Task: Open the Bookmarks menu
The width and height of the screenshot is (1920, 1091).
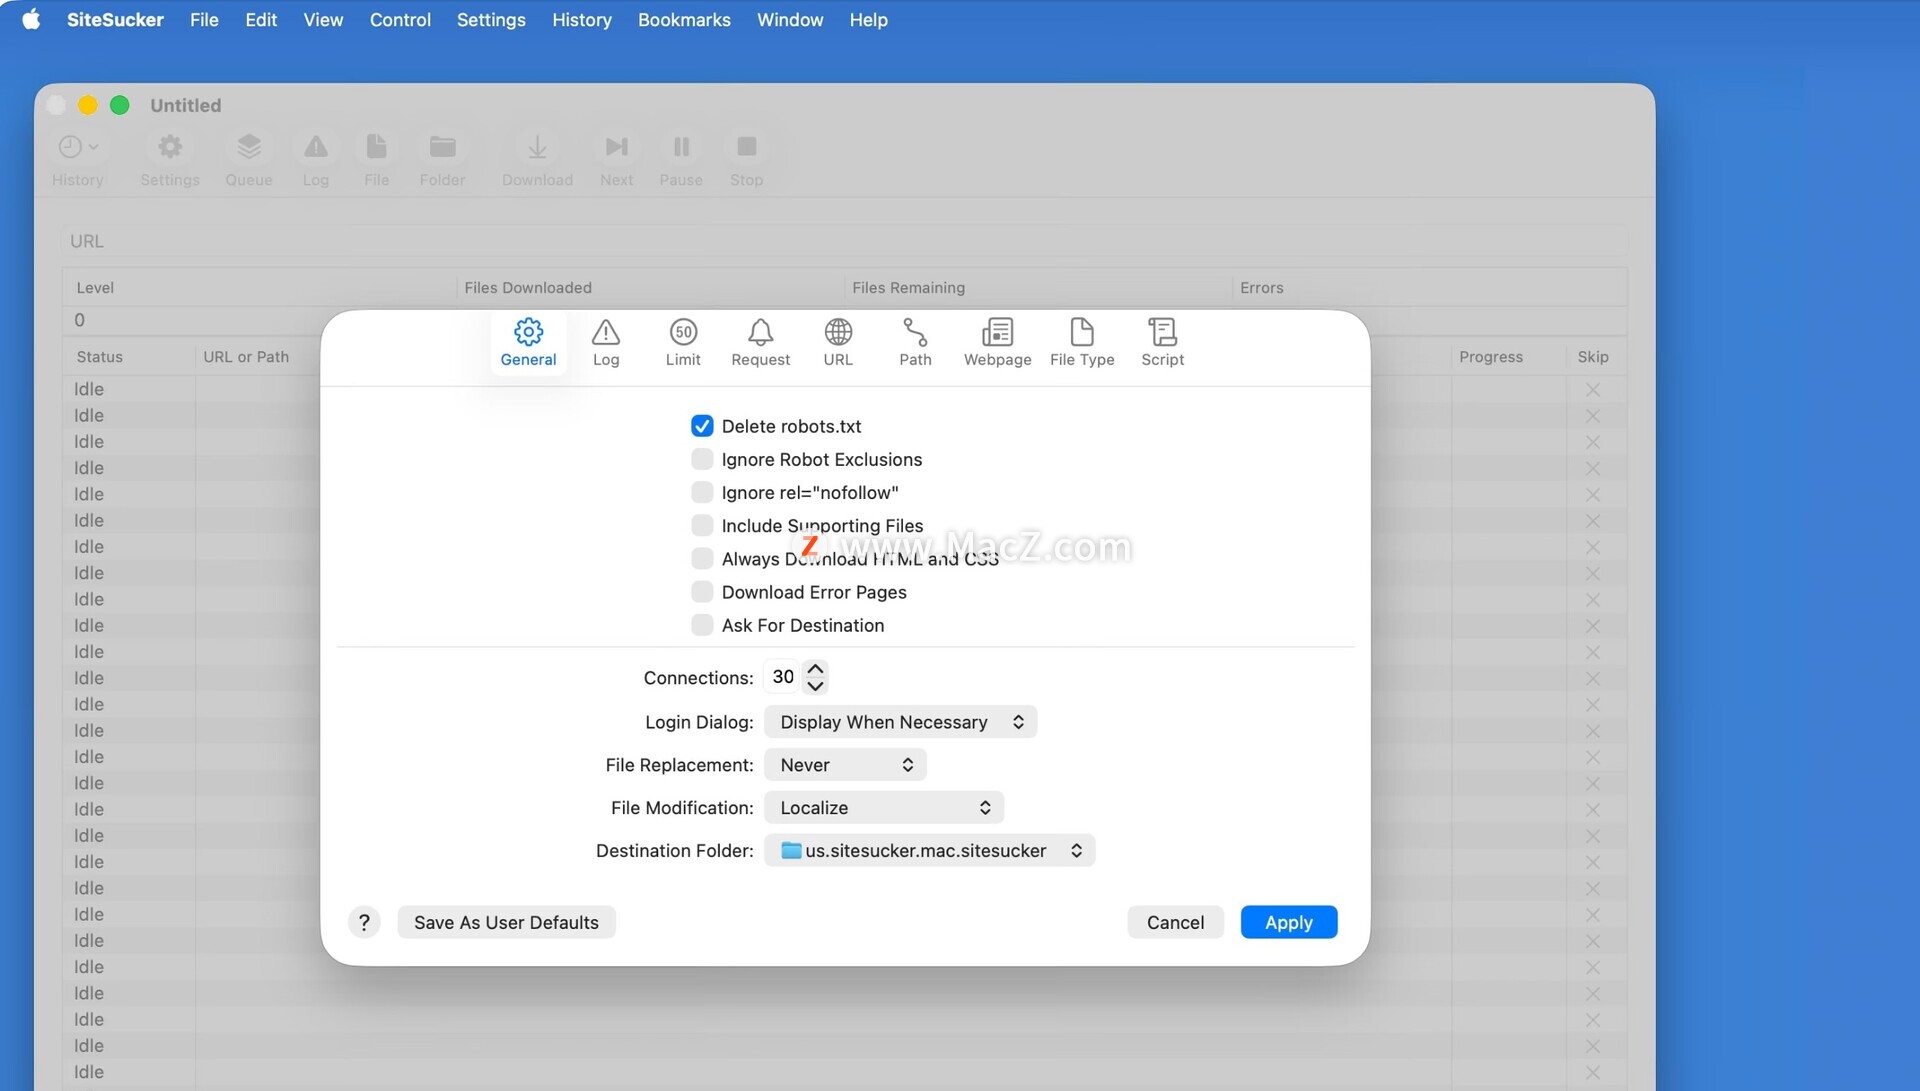Action: pyautogui.click(x=684, y=20)
